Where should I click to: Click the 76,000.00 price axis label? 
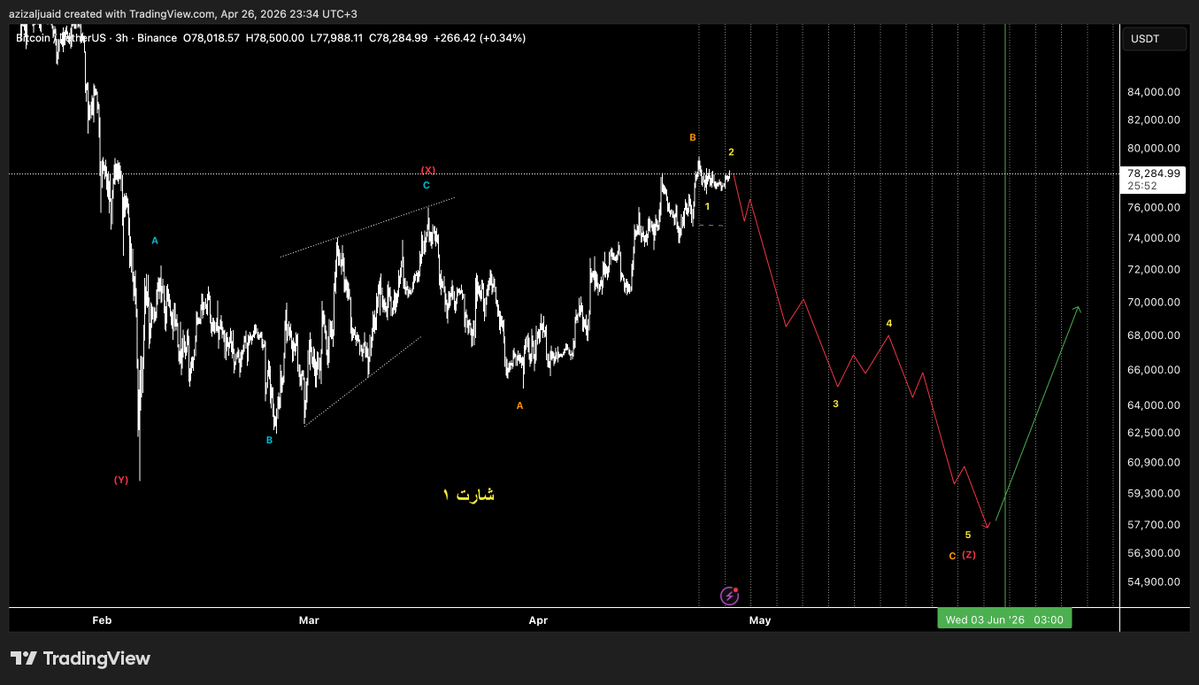point(1153,207)
